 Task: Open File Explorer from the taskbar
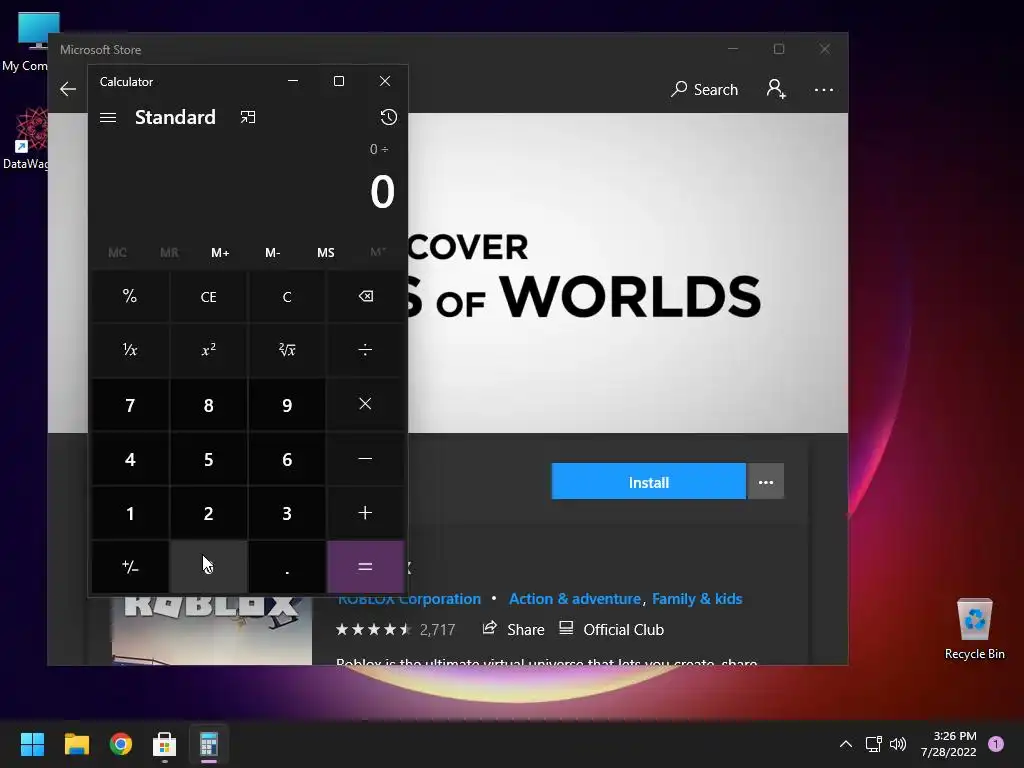click(x=76, y=744)
